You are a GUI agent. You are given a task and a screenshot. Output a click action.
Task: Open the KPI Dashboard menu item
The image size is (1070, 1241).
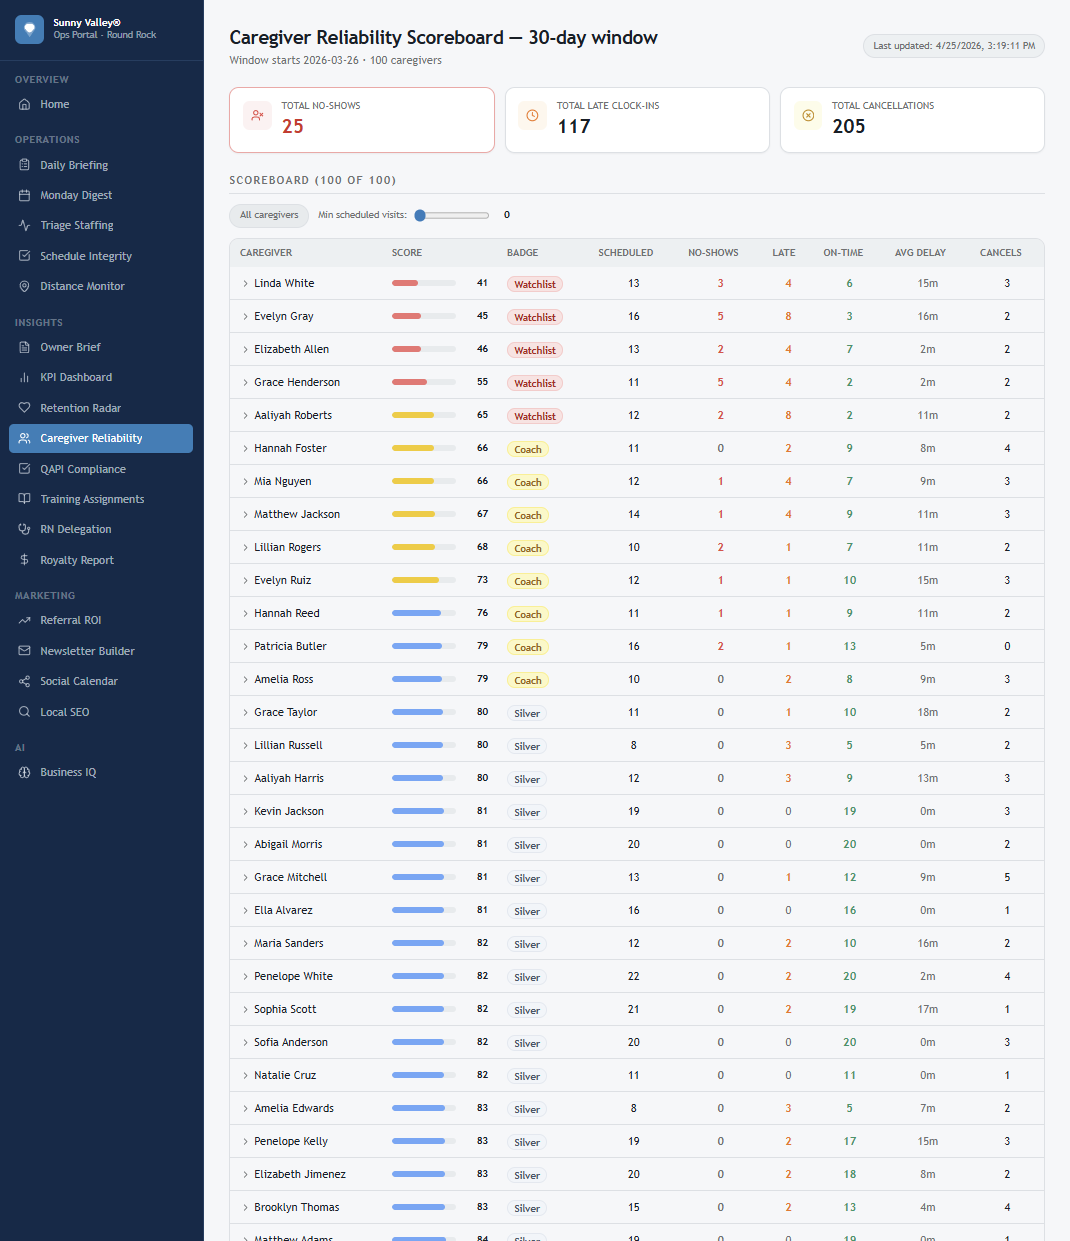pyautogui.click(x=76, y=378)
